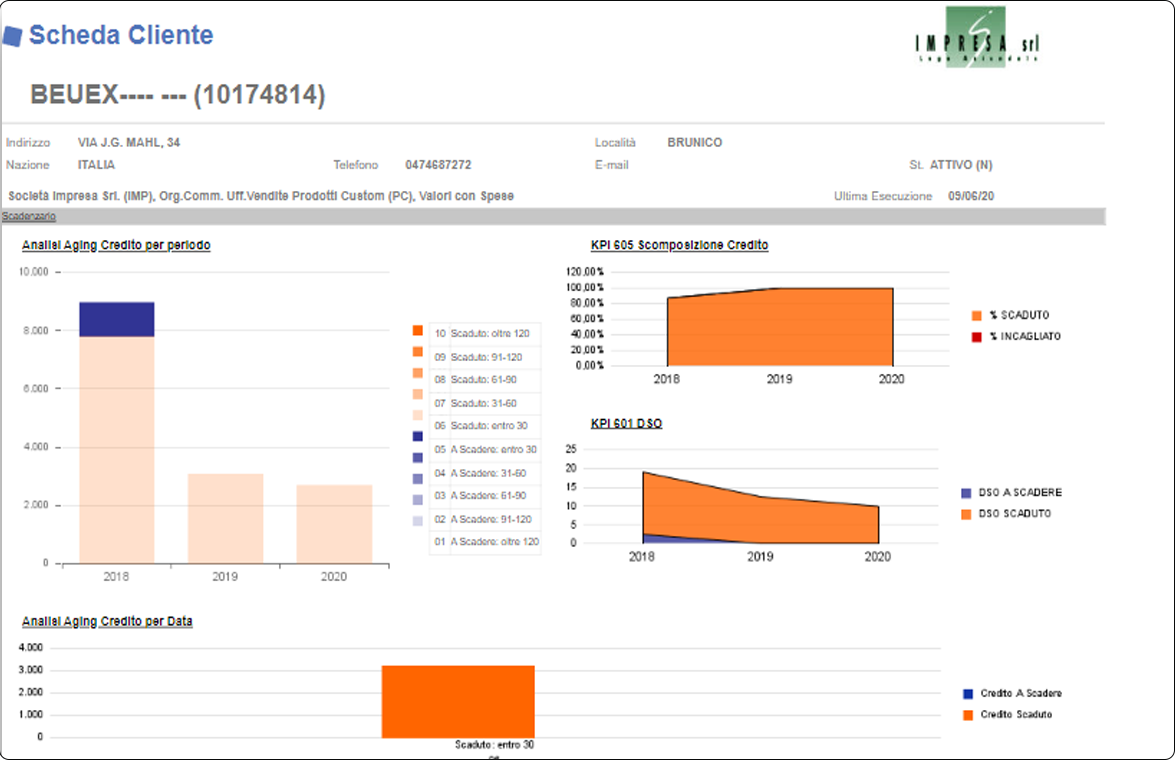Click the 2020 bar in aging chart
This screenshot has height=760, width=1175.
pyautogui.click(x=334, y=524)
